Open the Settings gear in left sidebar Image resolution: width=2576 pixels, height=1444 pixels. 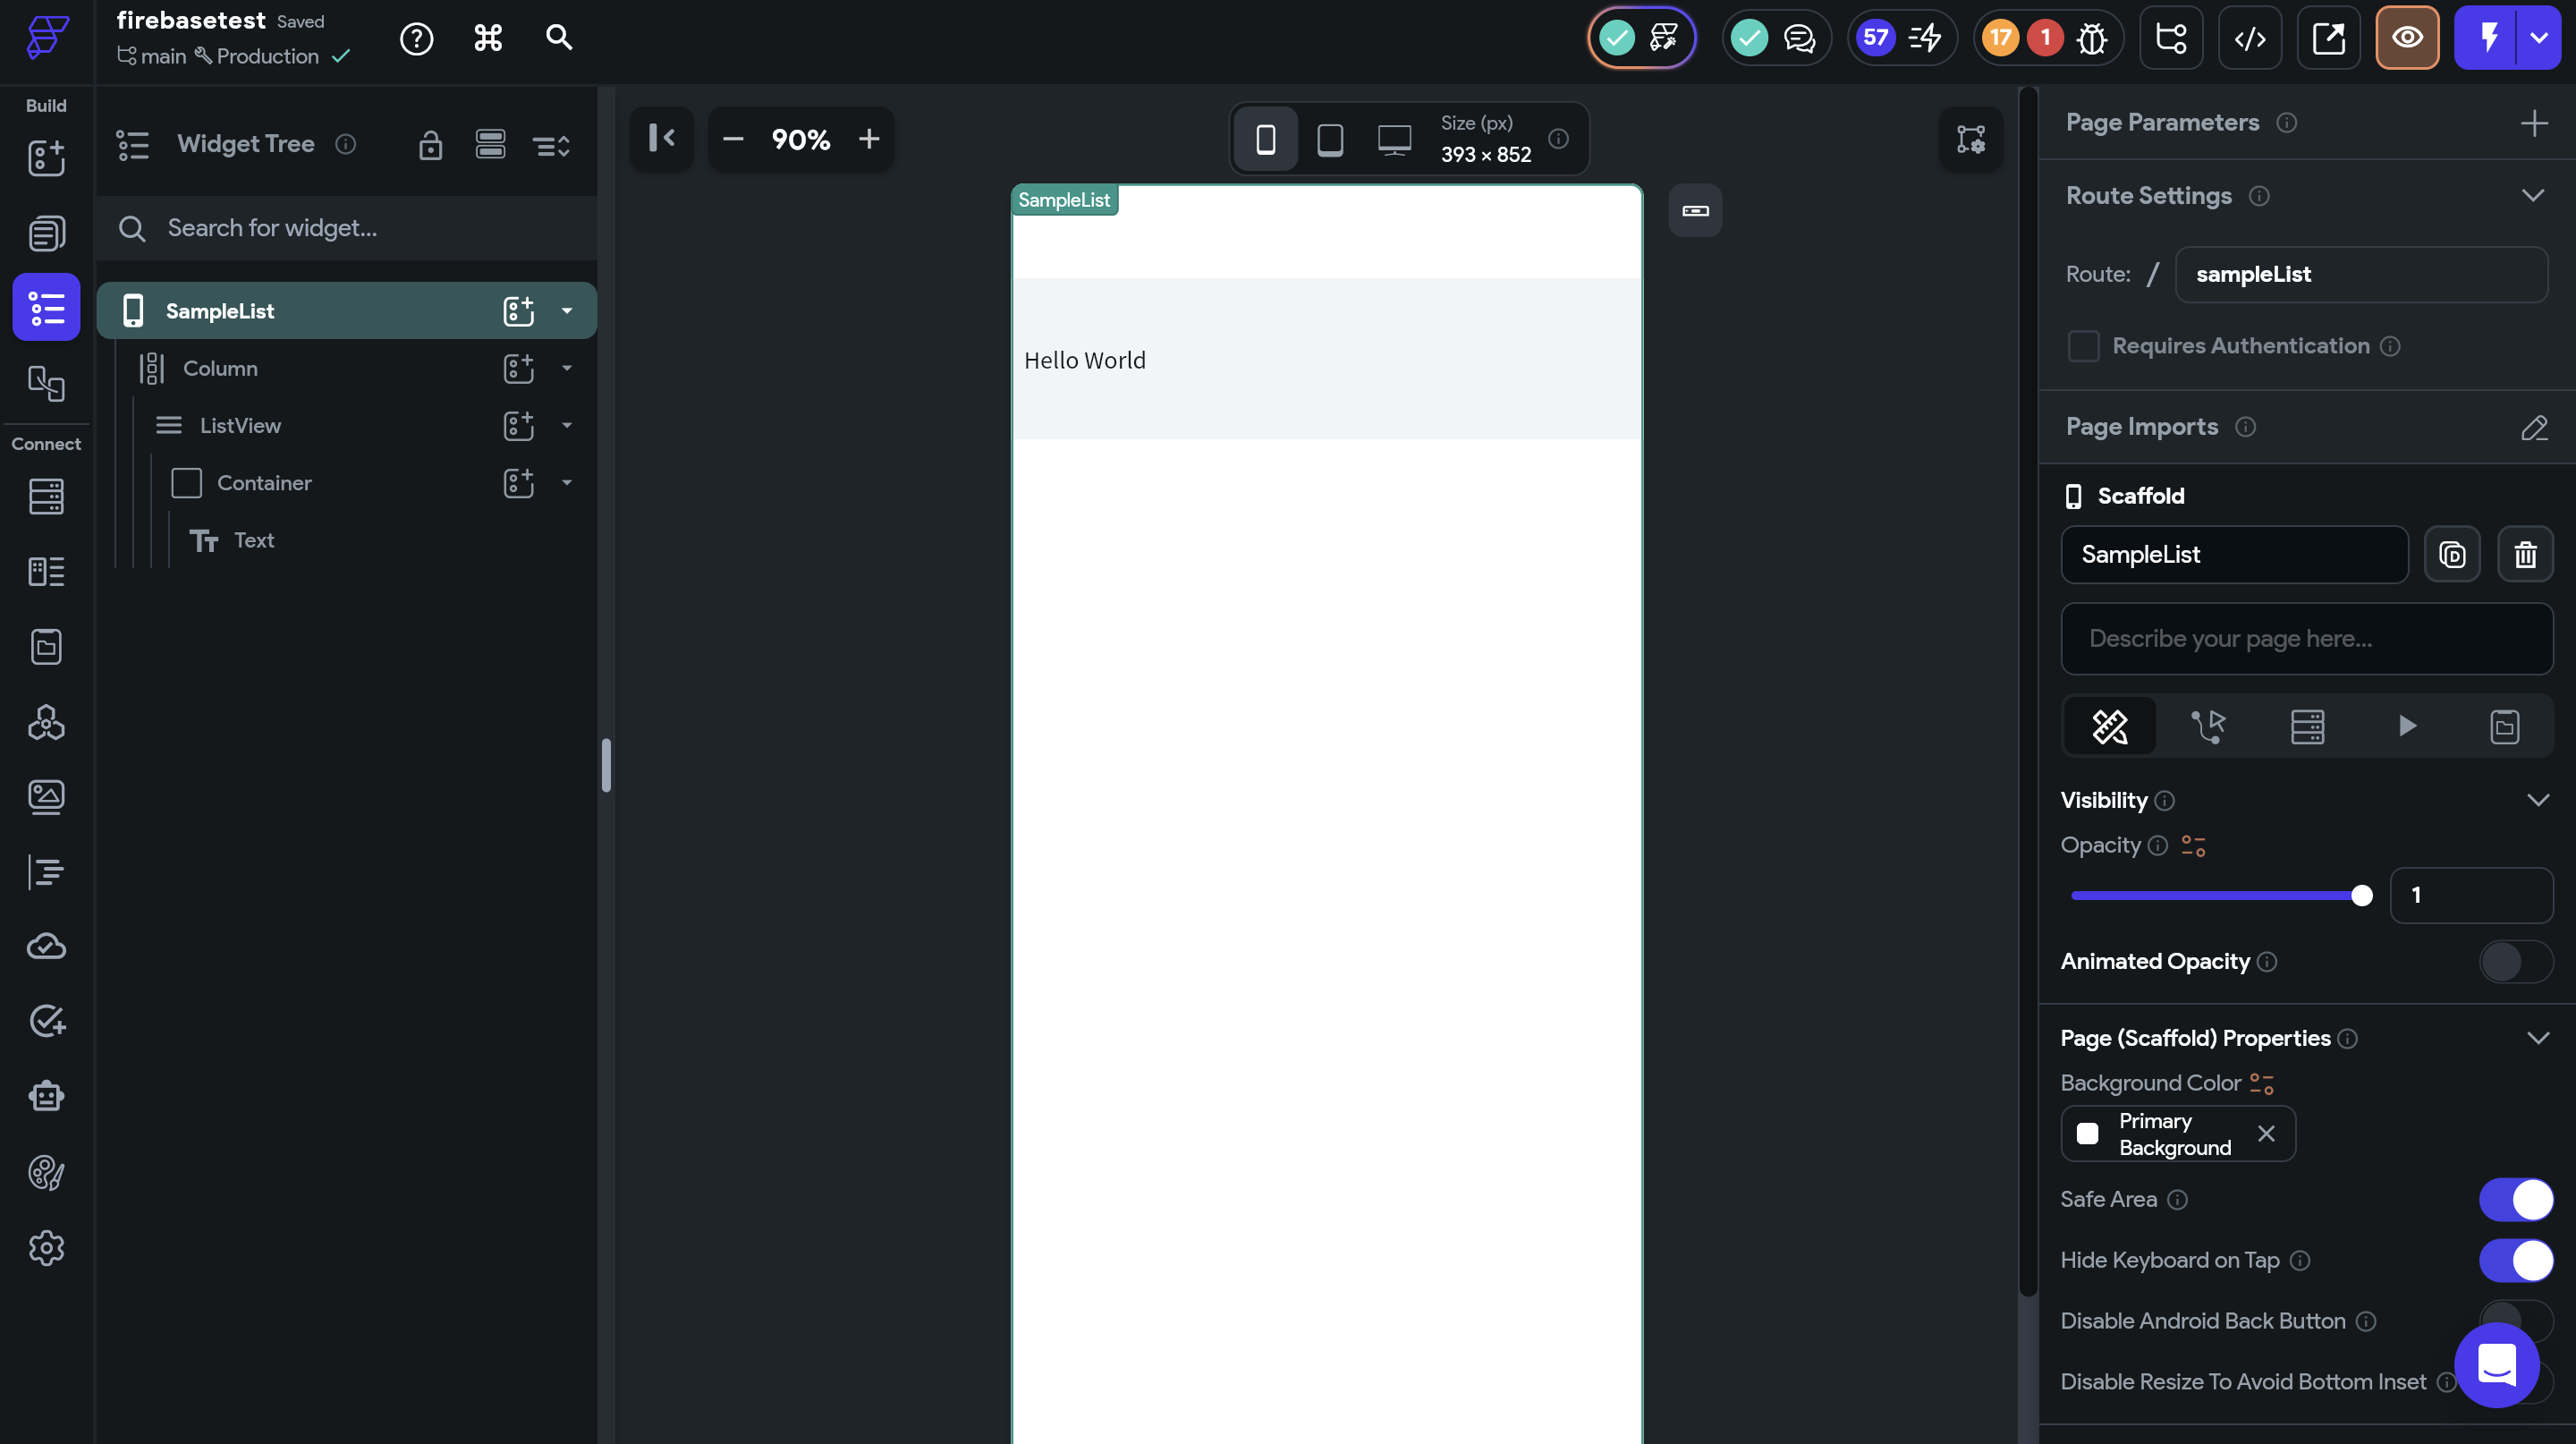tap(46, 1248)
